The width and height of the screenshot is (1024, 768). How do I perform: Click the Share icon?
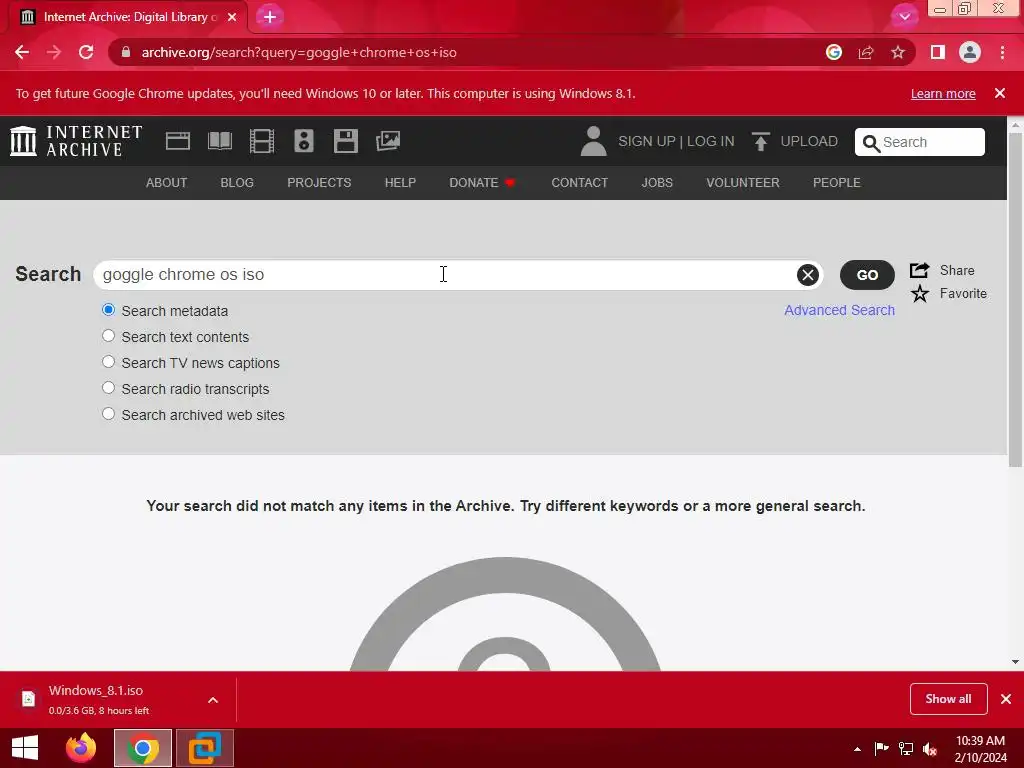[x=920, y=270]
